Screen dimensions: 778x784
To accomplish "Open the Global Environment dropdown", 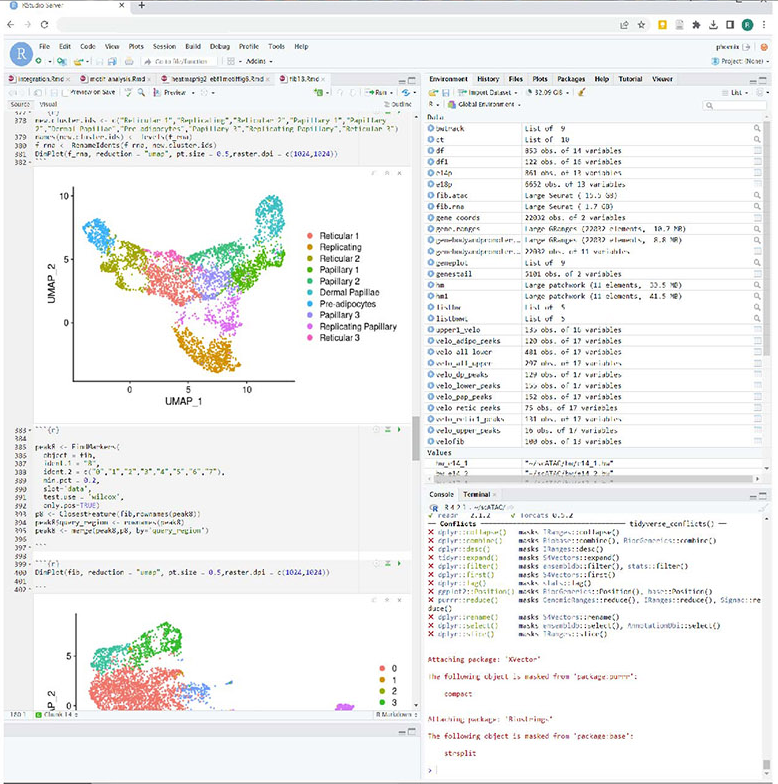I will click(x=484, y=104).
